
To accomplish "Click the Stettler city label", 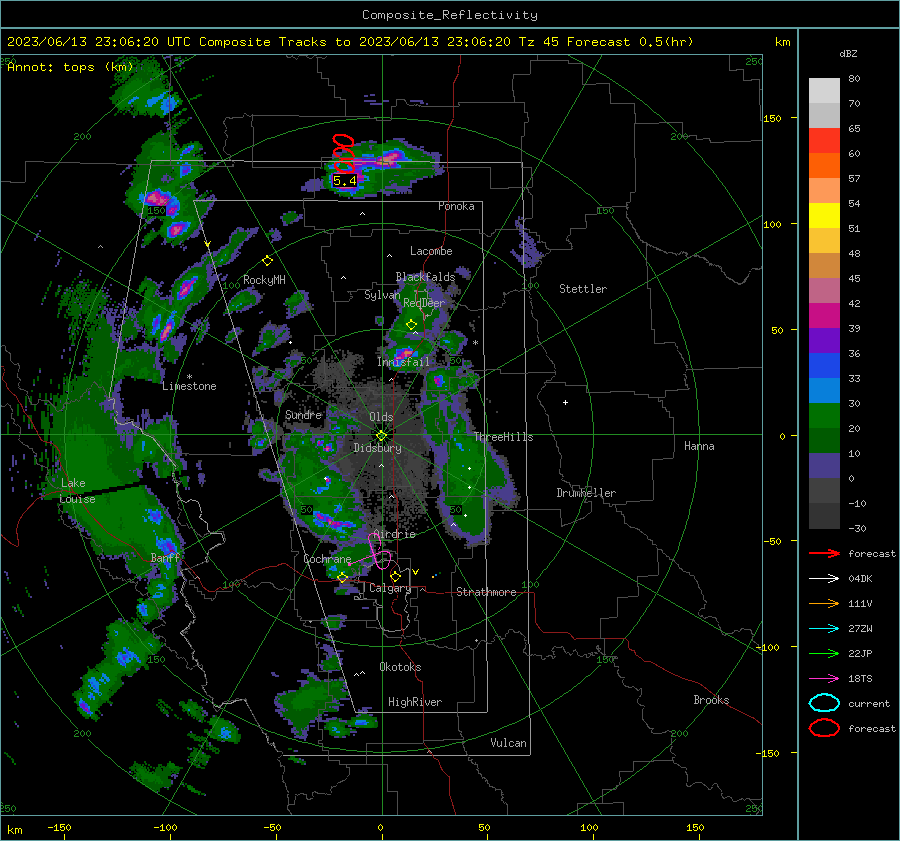I will click(x=583, y=289).
